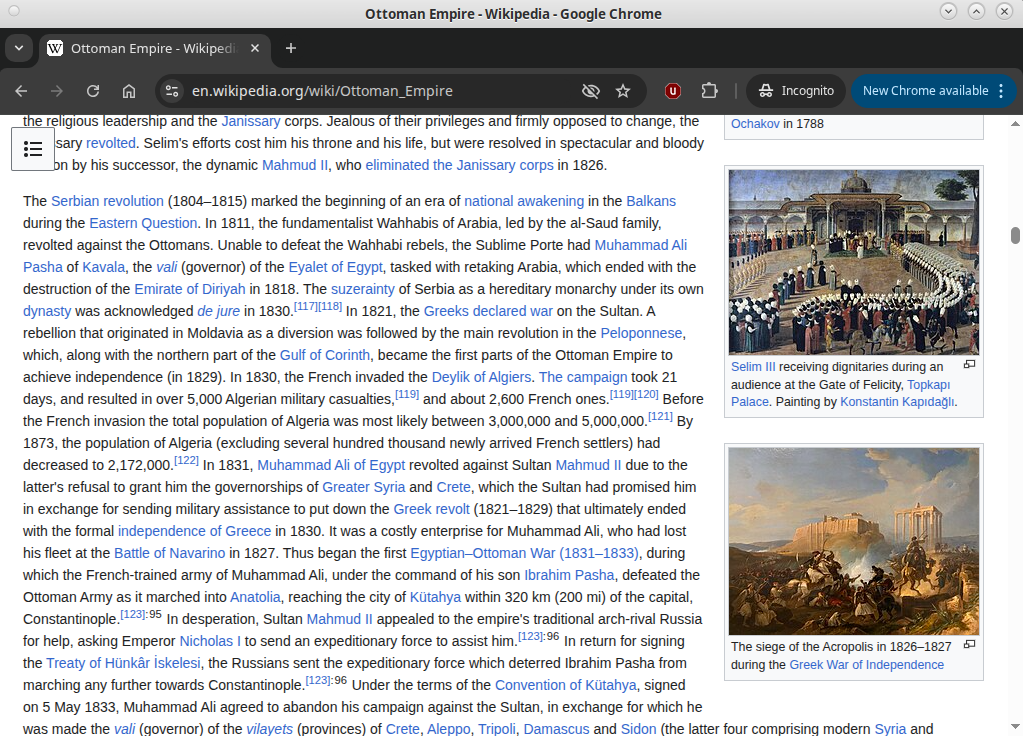
Task: Jump to citation [122]
Action: coord(186,460)
